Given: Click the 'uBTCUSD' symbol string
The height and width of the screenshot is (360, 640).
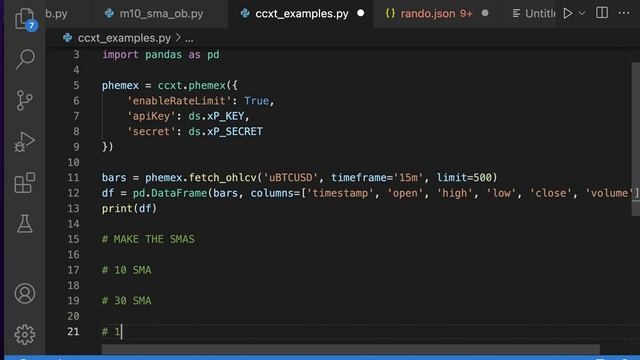Looking at the screenshot, I should click(291, 178).
